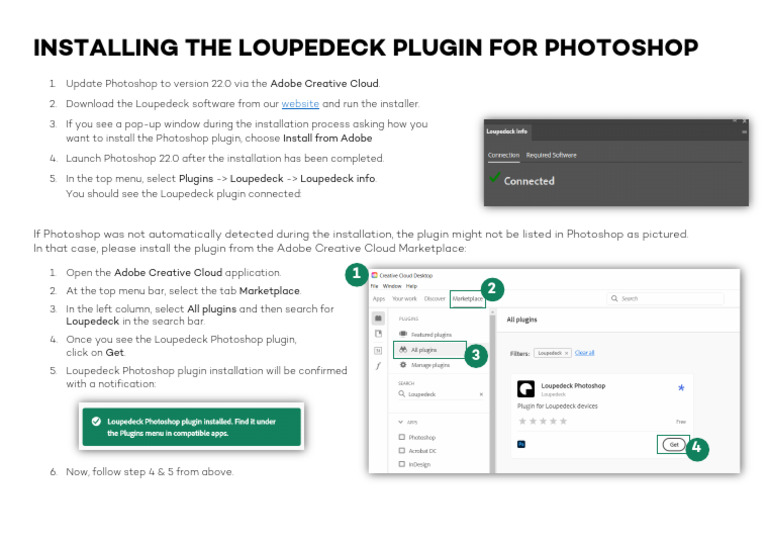Select the fonts icon in left rail
This screenshot has width=768, height=543.
pyautogui.click(x=378, y=365)
